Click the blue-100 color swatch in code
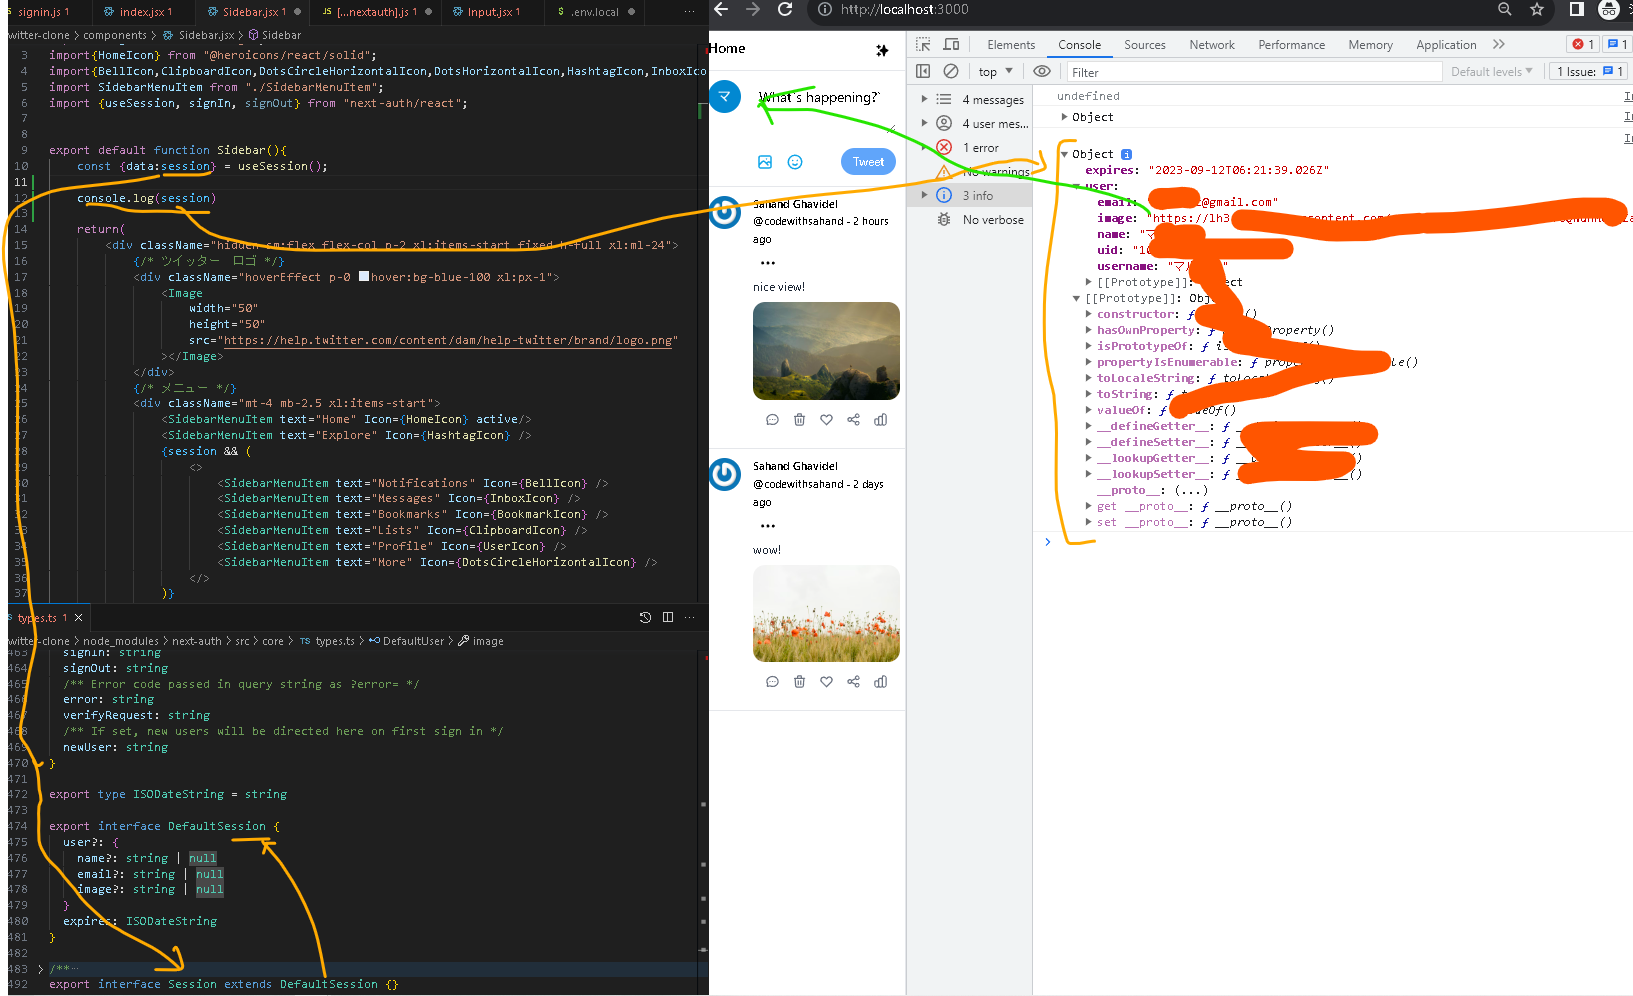The width and height of the screenshot is (1633, 996). click(364, 277)
